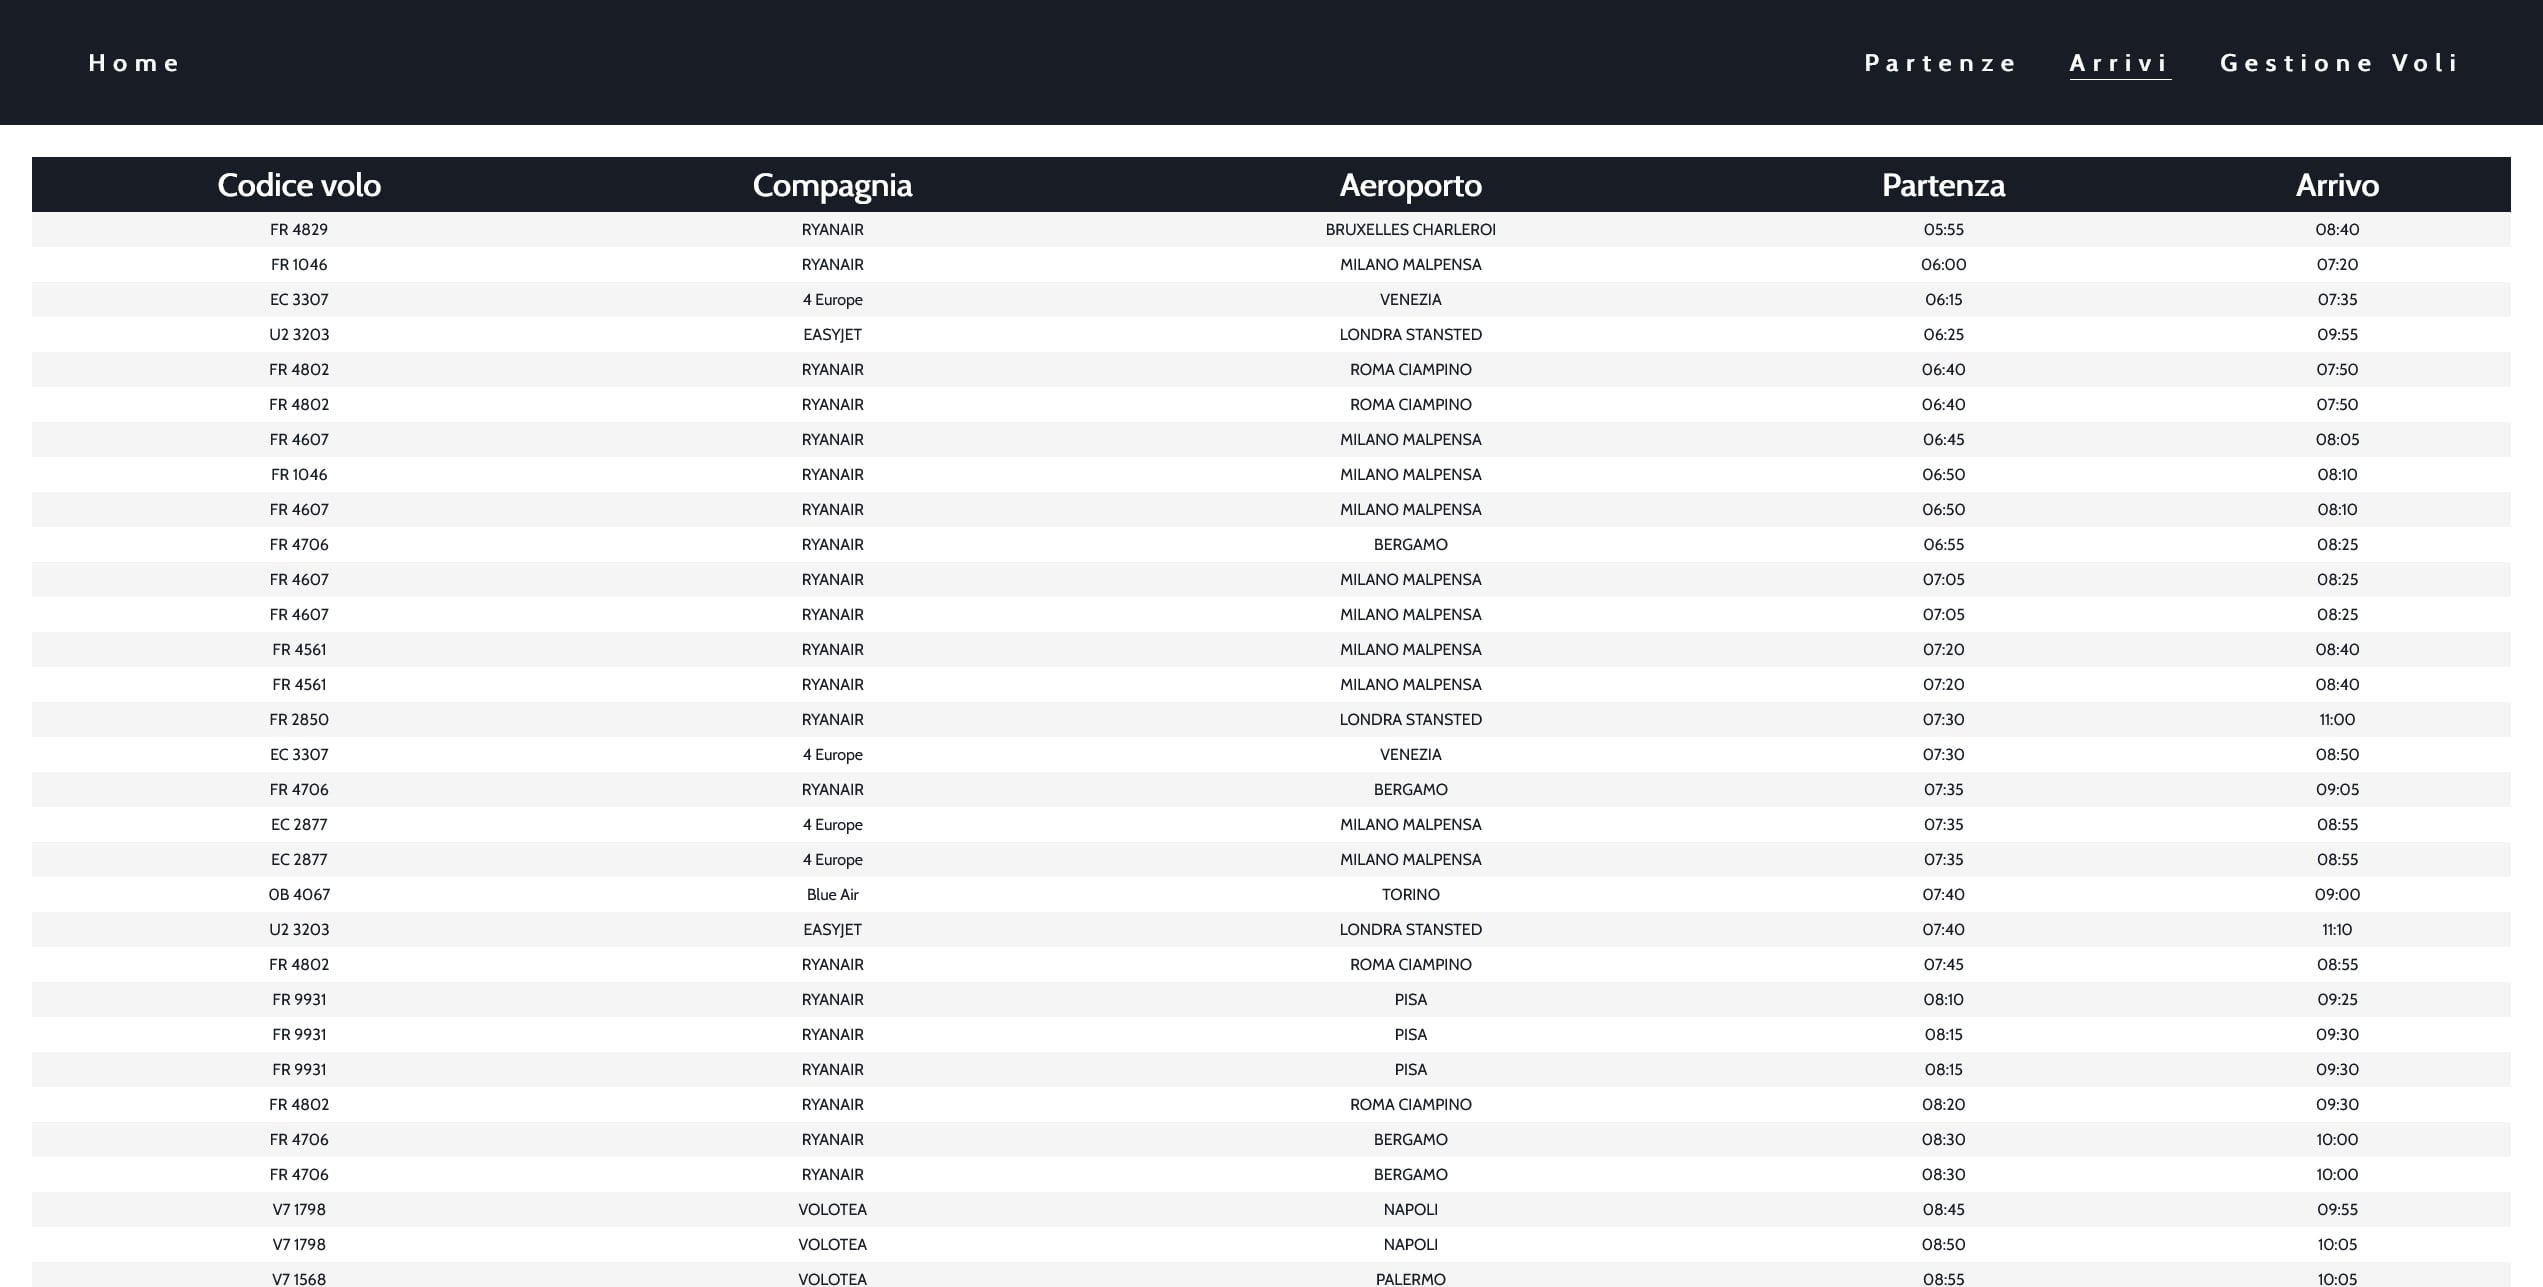Click the Compagnia column header
Screen dimensions: 2543x1287
(832, 185)
